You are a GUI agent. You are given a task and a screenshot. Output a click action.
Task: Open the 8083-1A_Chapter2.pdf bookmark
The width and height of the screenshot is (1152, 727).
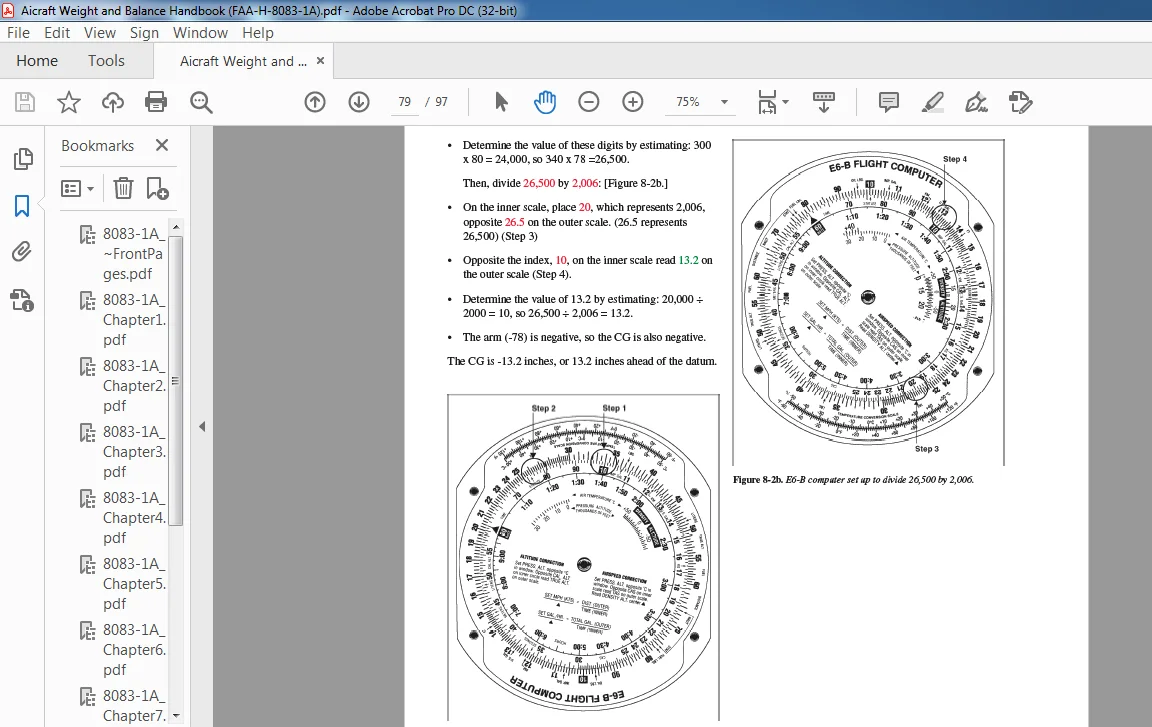134,386
